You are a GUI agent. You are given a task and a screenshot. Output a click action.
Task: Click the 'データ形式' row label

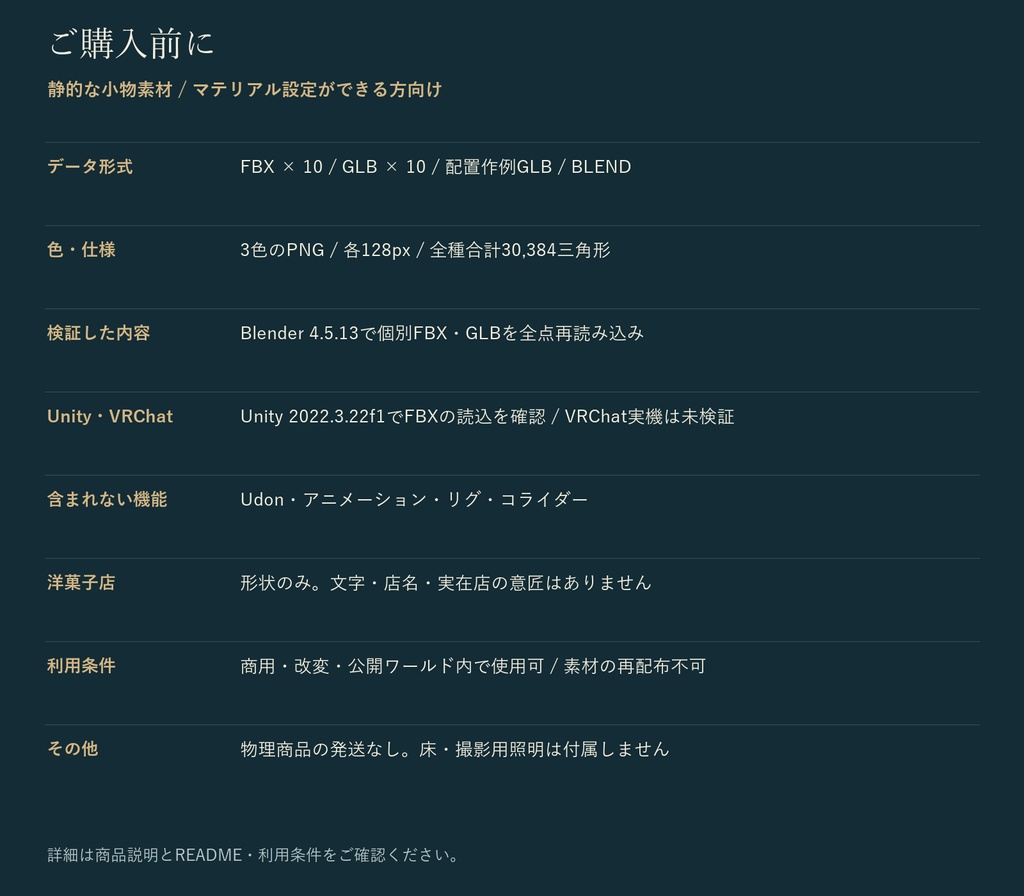[90, 167]
